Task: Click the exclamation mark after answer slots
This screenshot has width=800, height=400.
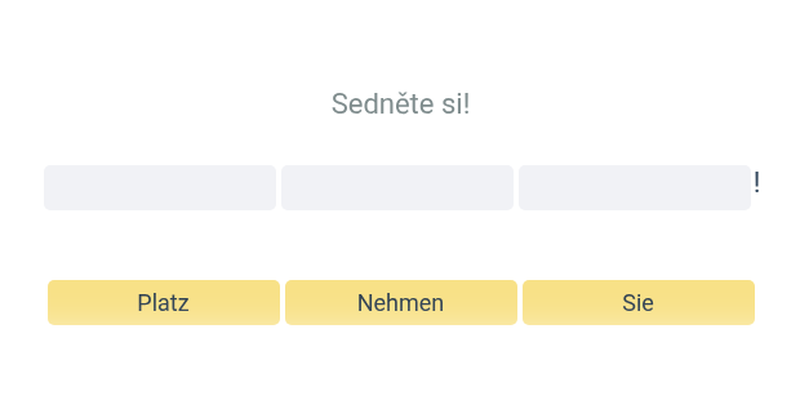Action: point(757,183)
